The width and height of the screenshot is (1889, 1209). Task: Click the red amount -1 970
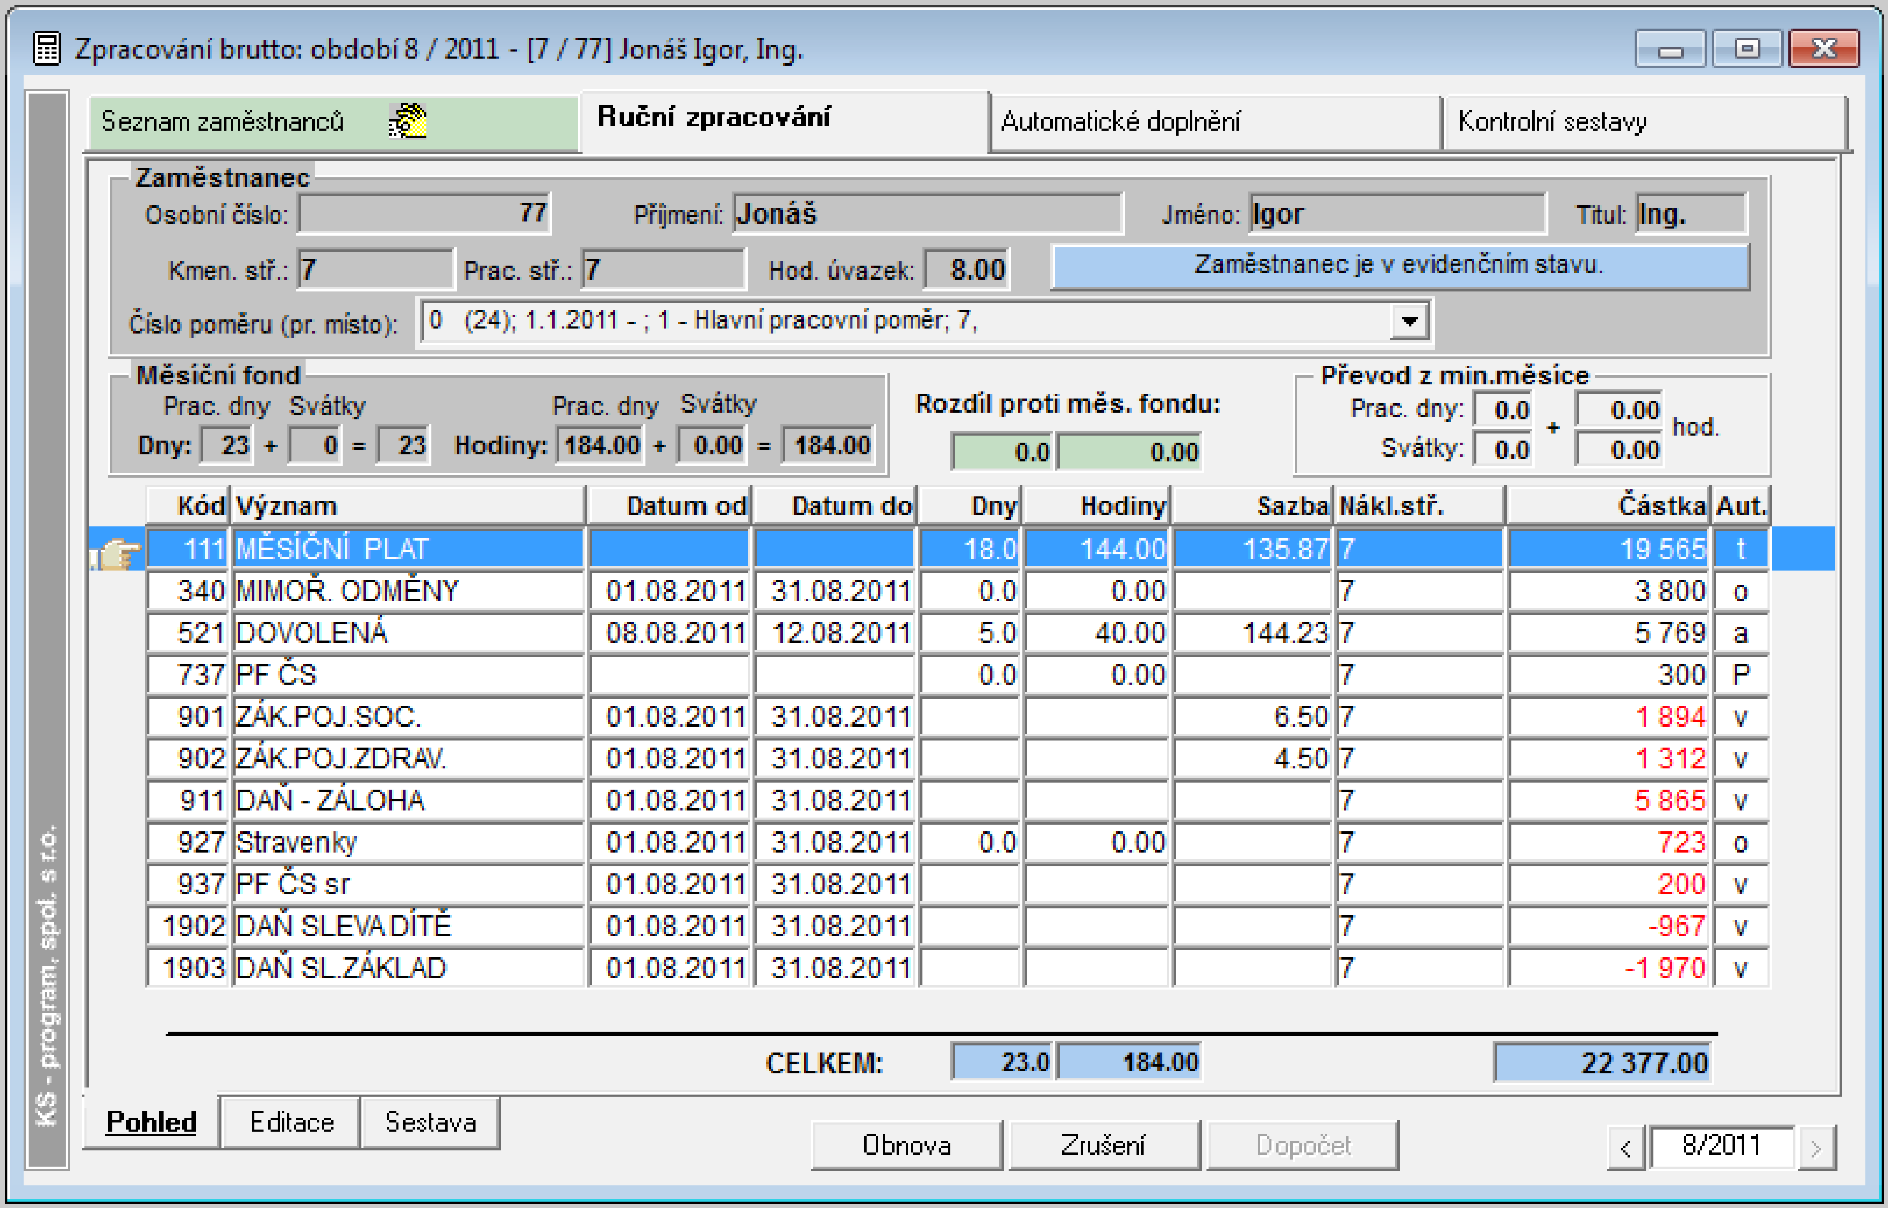[x=1608, y=968]
